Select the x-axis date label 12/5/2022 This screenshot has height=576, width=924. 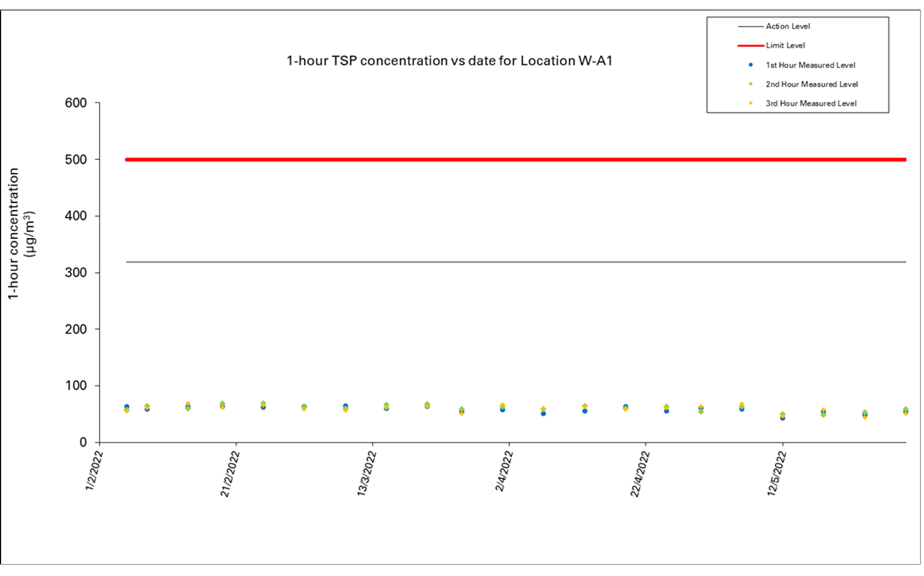pyautogui.click(x=776, y=473)
